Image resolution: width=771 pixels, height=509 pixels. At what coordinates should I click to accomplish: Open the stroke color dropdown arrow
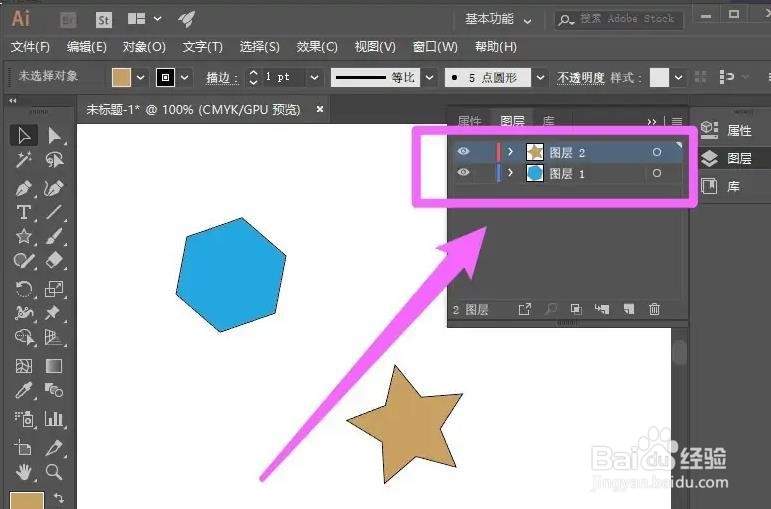184,77
